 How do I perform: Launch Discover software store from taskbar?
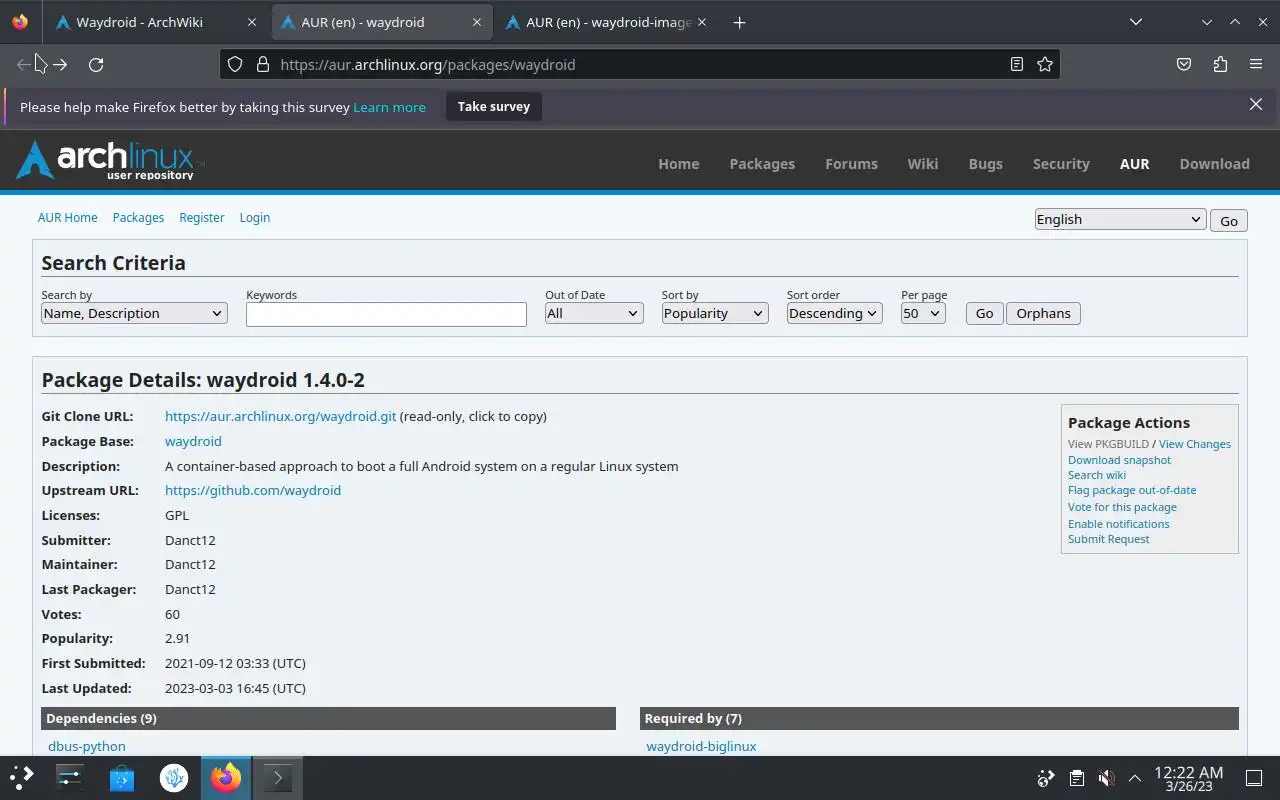click(122, 777)
